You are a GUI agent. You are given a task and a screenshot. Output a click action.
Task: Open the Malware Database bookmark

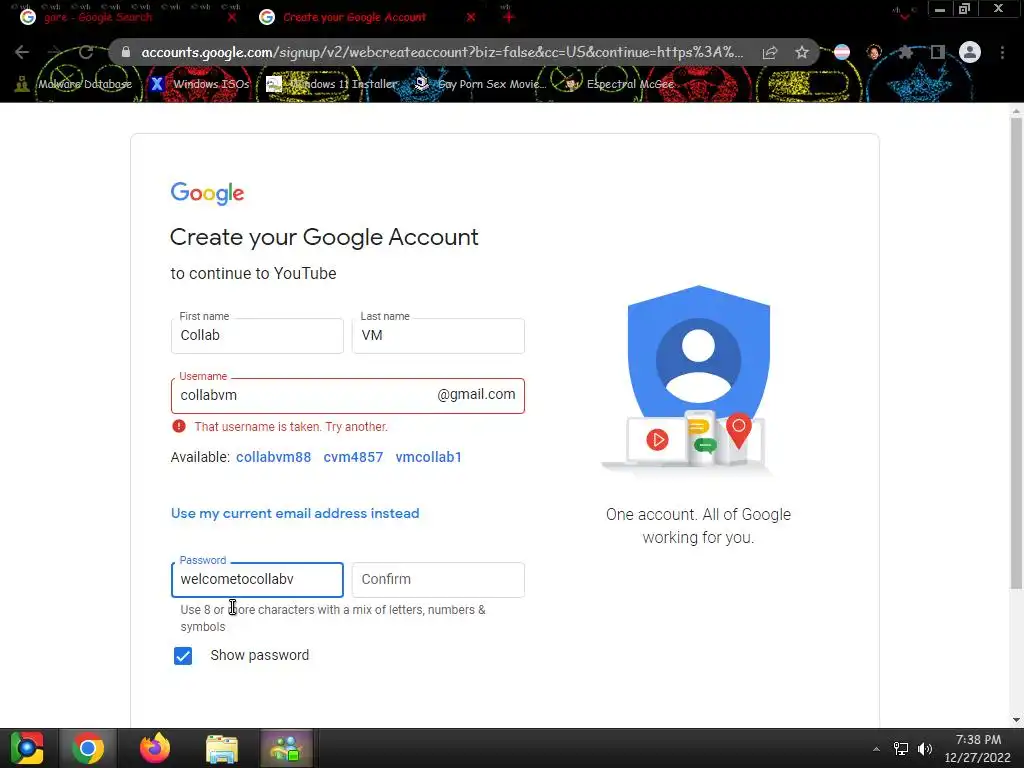click(74, 84)
